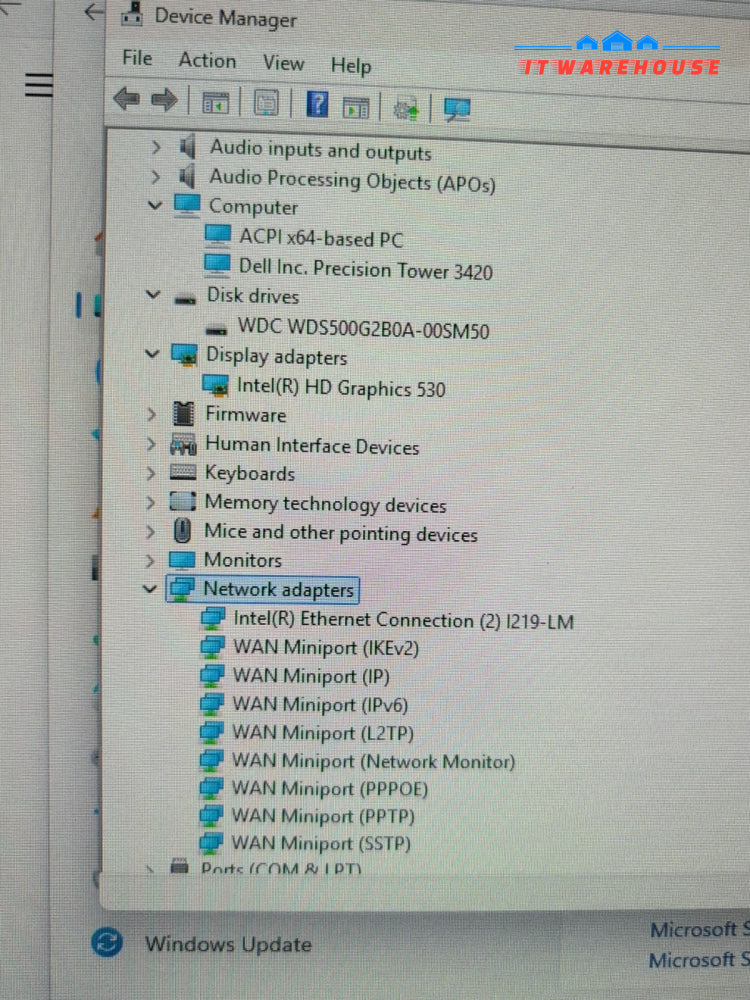Click the Audio inputs and outputs speaker icon

[x=188, y=148]
